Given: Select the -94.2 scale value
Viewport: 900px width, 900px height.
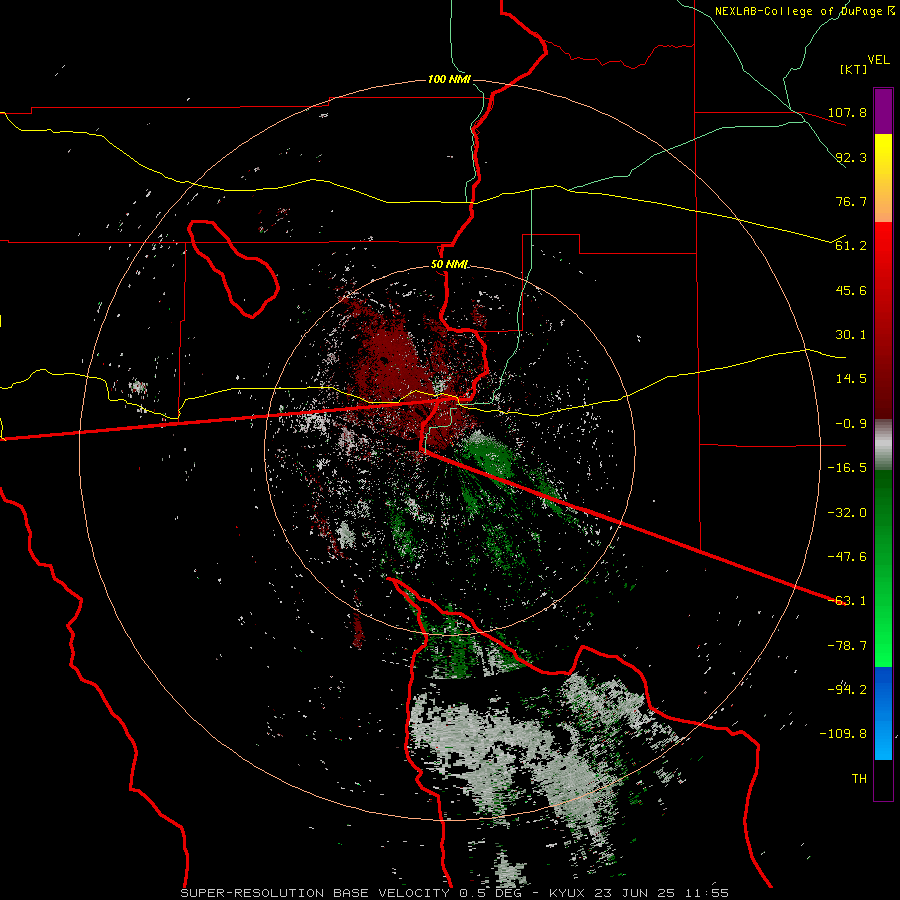Looking at the screenshot, I should (x=847, y=689).
